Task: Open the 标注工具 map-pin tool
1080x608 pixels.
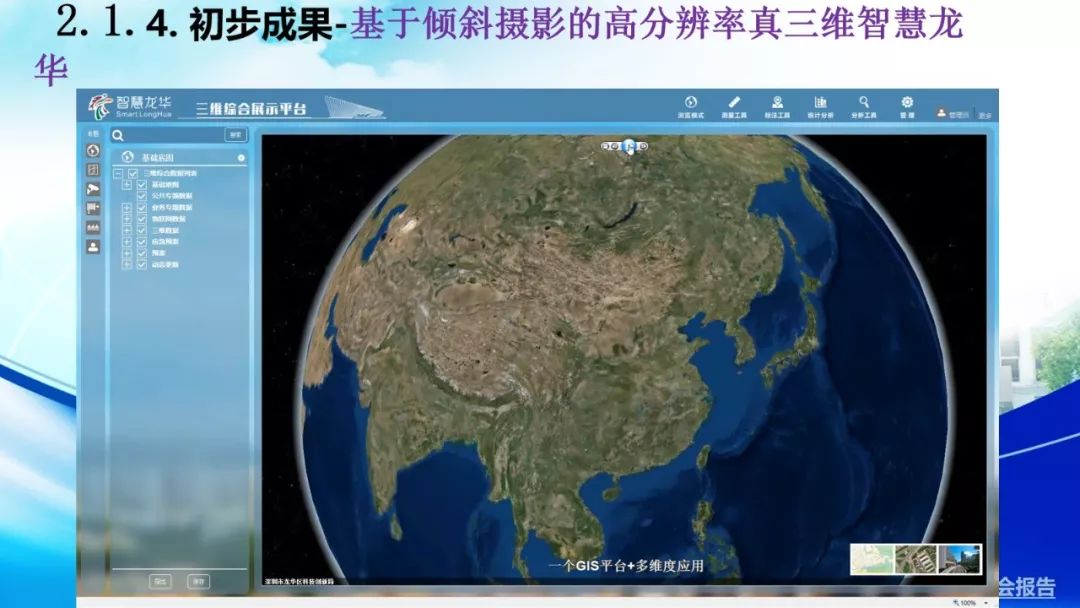Action: pyautogui.click(x=777, y=107)
